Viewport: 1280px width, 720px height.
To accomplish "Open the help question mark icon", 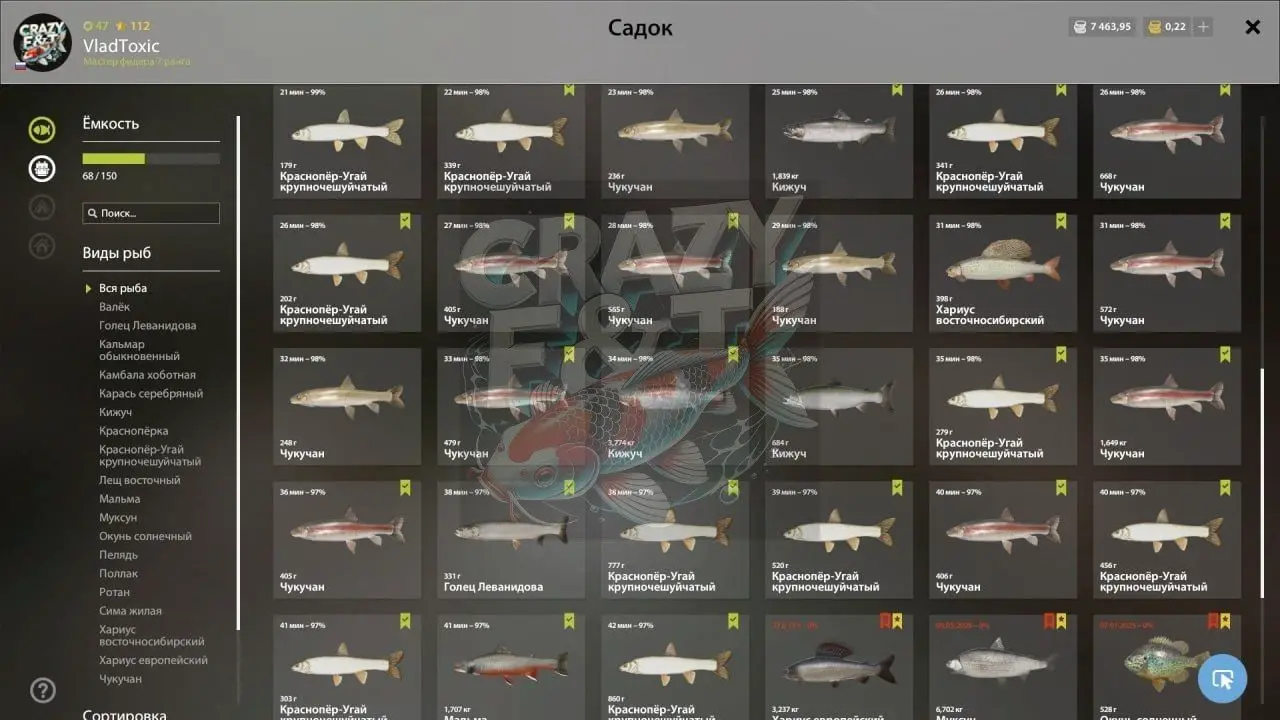I will click(x=43, y=690).
